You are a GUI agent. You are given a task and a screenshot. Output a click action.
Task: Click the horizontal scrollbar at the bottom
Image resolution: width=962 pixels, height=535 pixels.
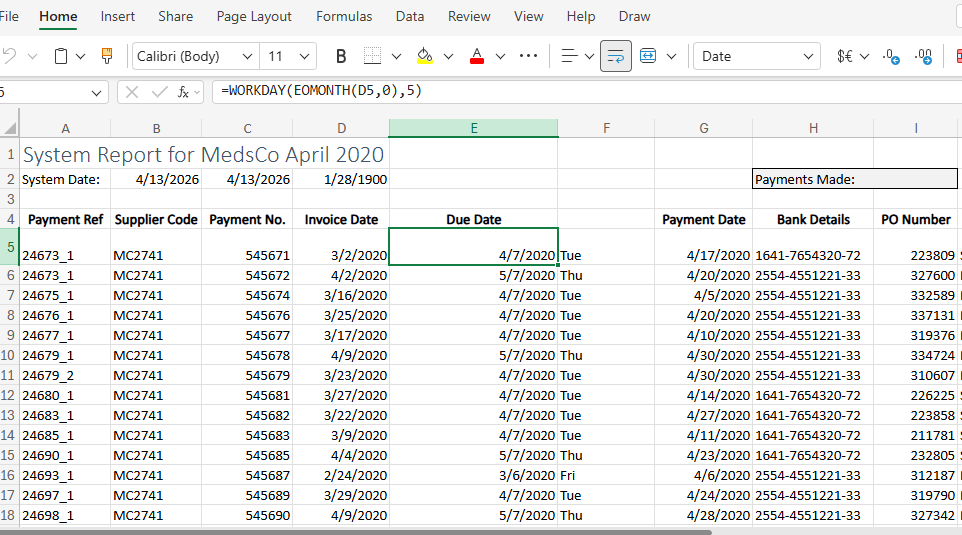point(356,532)
